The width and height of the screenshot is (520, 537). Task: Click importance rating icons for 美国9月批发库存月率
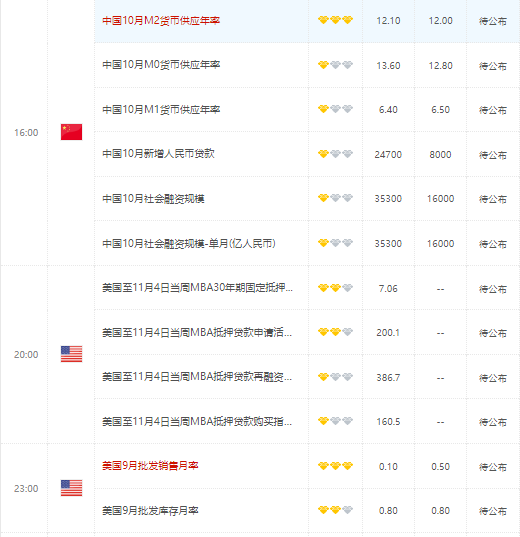point(335,510)
